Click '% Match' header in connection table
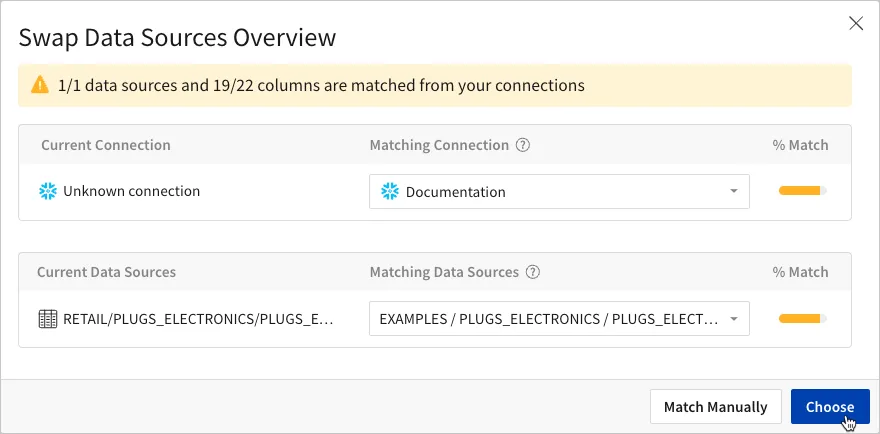 pyautogui.click(x=800, y=145)
